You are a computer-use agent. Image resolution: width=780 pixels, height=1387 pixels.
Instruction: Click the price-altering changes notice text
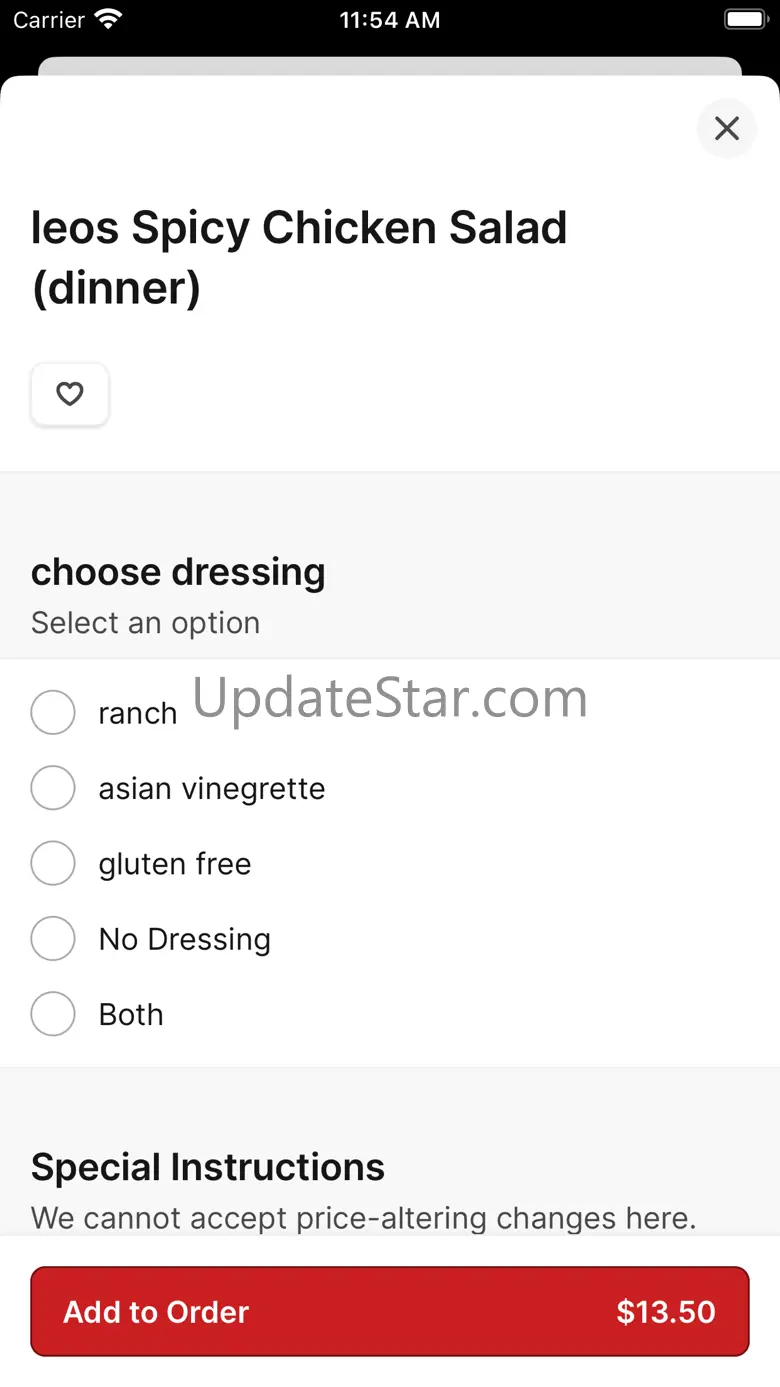[363, 1218]
